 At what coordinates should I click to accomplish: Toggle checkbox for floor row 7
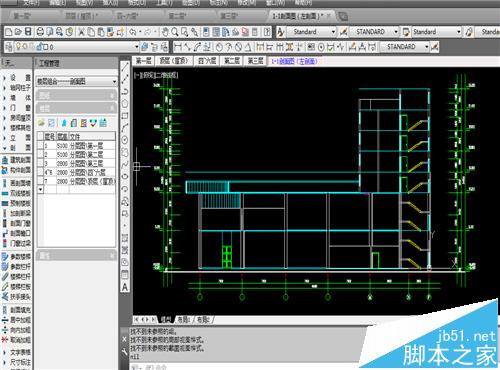(40, 181)
